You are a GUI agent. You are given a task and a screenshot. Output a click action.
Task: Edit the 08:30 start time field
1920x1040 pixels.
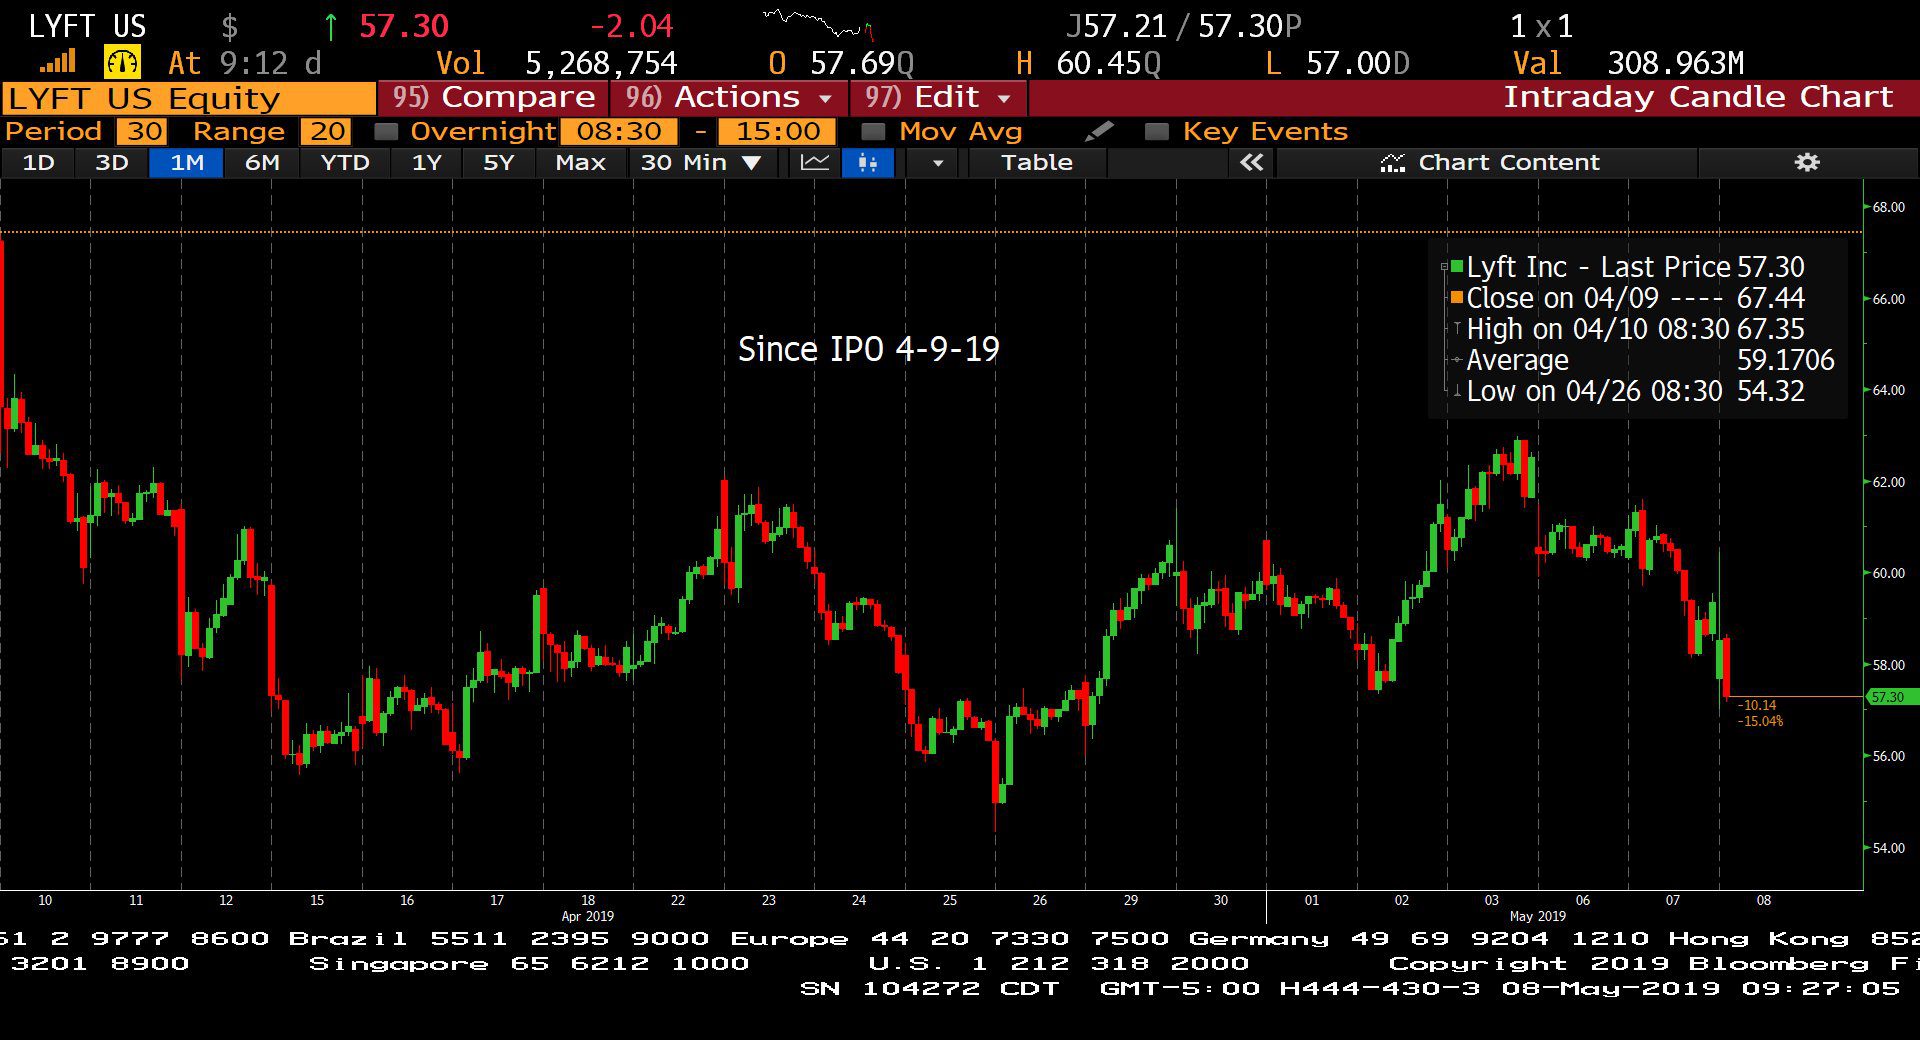[x=619, y=132]
